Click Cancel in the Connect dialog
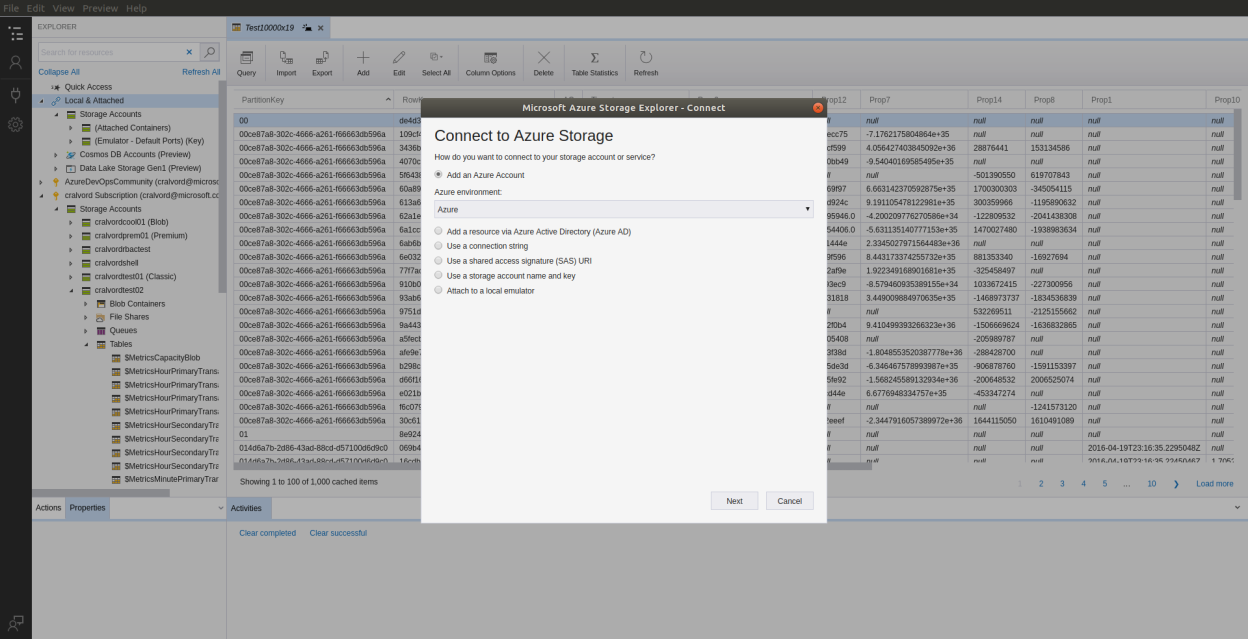Screen dimensions: 1248x639 pos(790,501)
